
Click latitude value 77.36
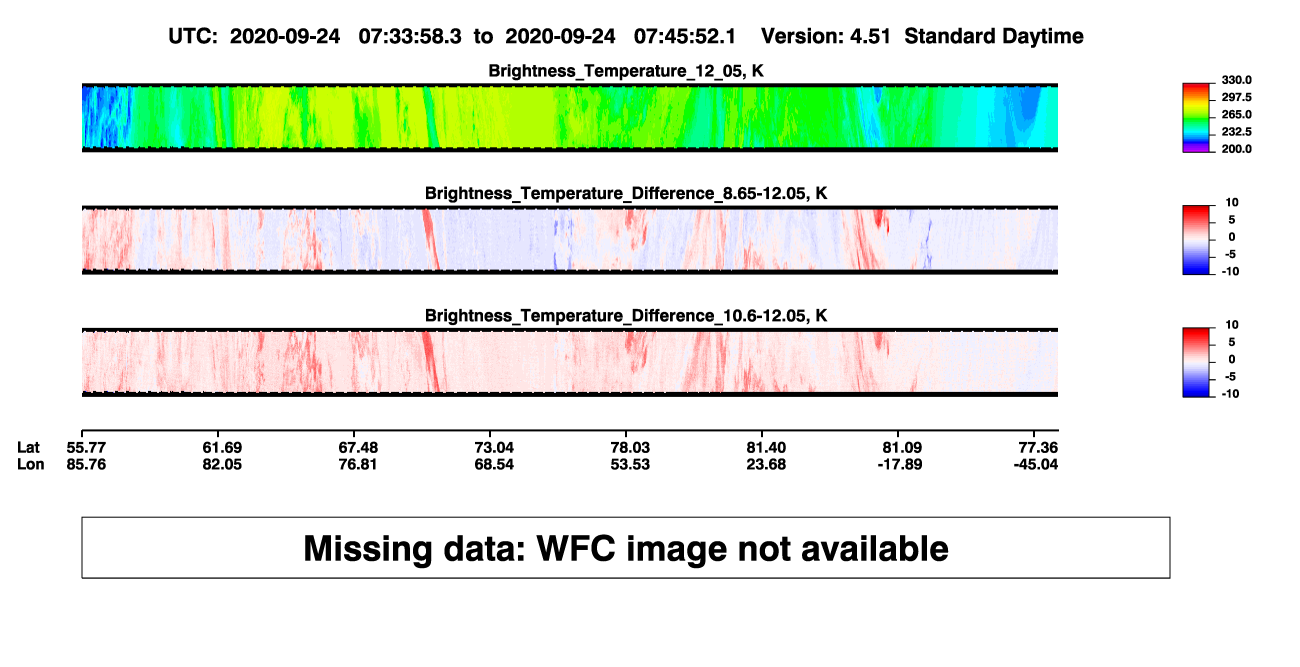(x=1038, y=448)
